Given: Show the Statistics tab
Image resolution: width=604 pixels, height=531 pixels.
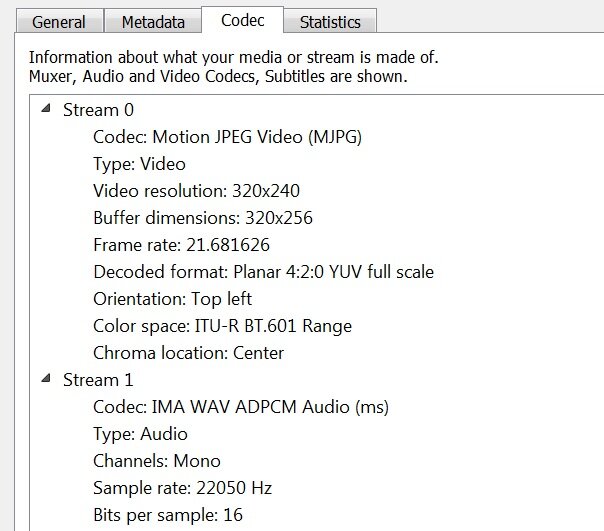Looking at the screenshot, I should (330, 22).
